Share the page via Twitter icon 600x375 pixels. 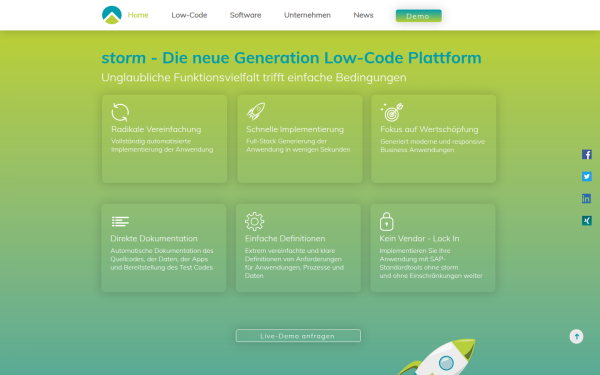click(x=587, y=176)
